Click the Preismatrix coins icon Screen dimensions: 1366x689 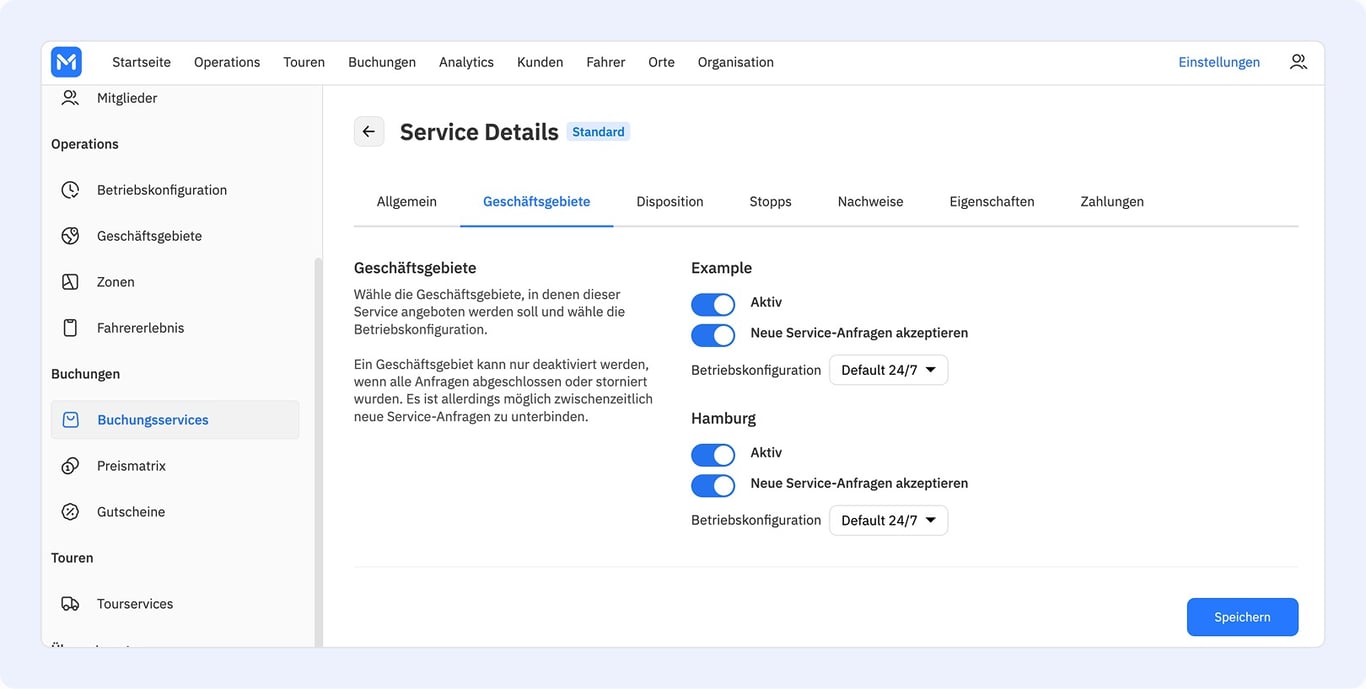(70, 466)
